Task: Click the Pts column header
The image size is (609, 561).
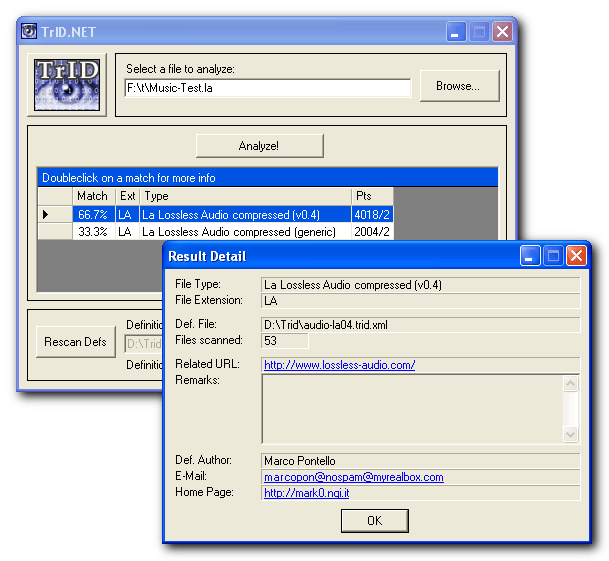Action: [x=372, y=196]
